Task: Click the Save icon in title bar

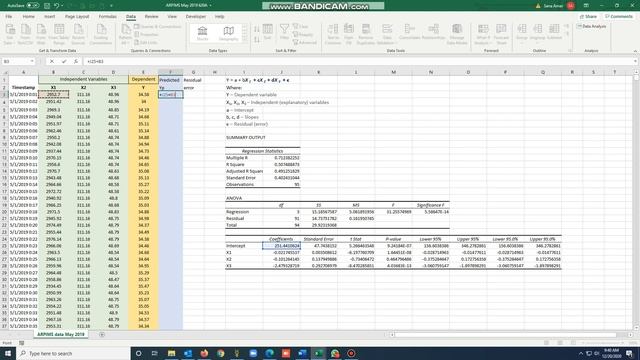Action: (47, 6)
